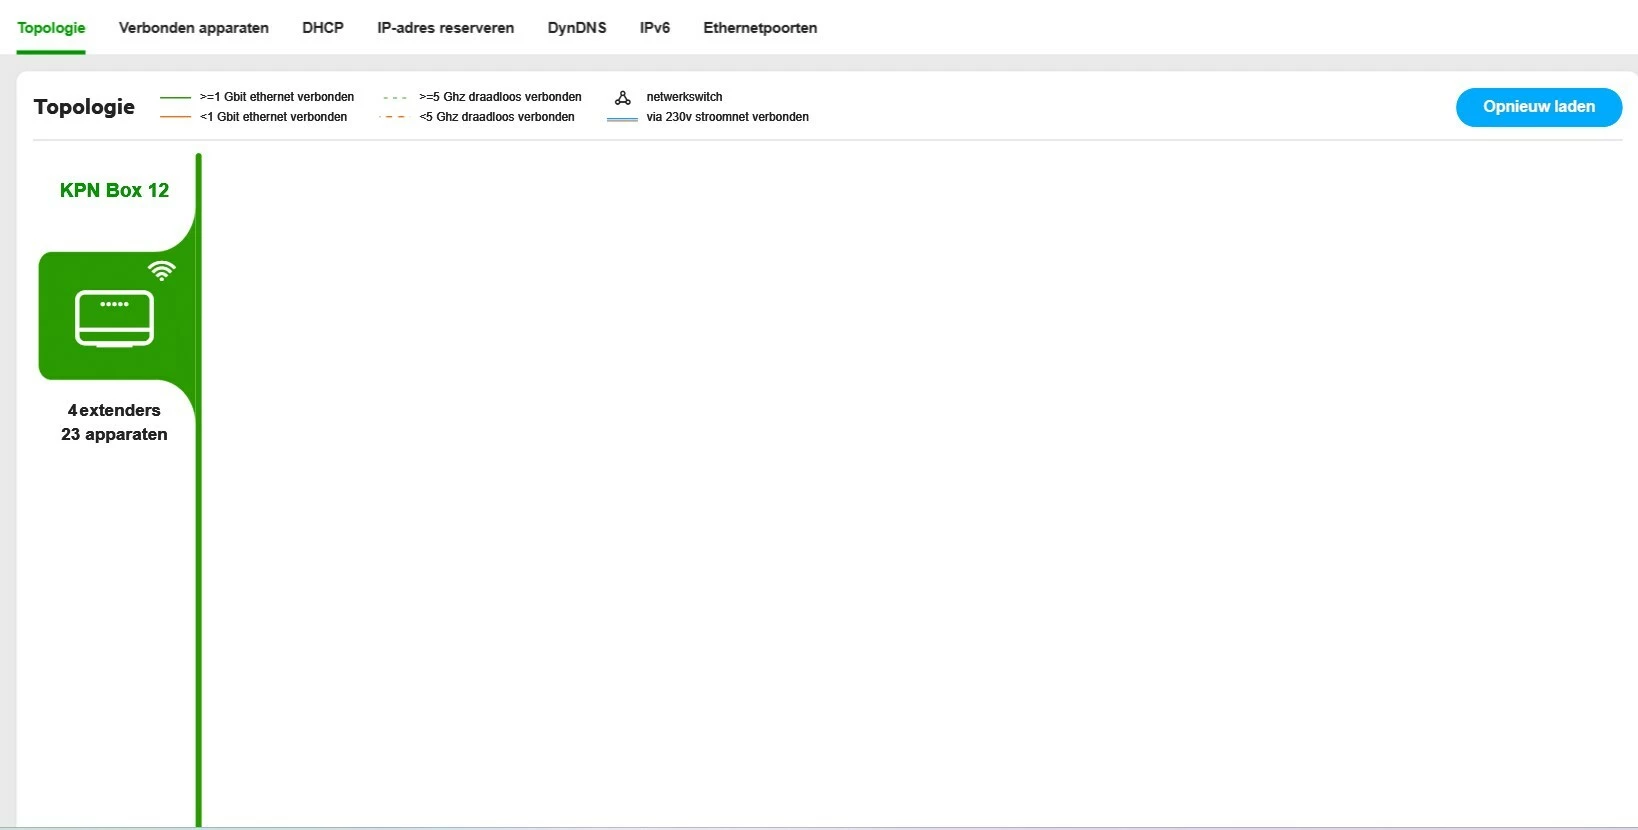Open the DHCP tab
1638x830 pixels.
click(x=323, y=28)
